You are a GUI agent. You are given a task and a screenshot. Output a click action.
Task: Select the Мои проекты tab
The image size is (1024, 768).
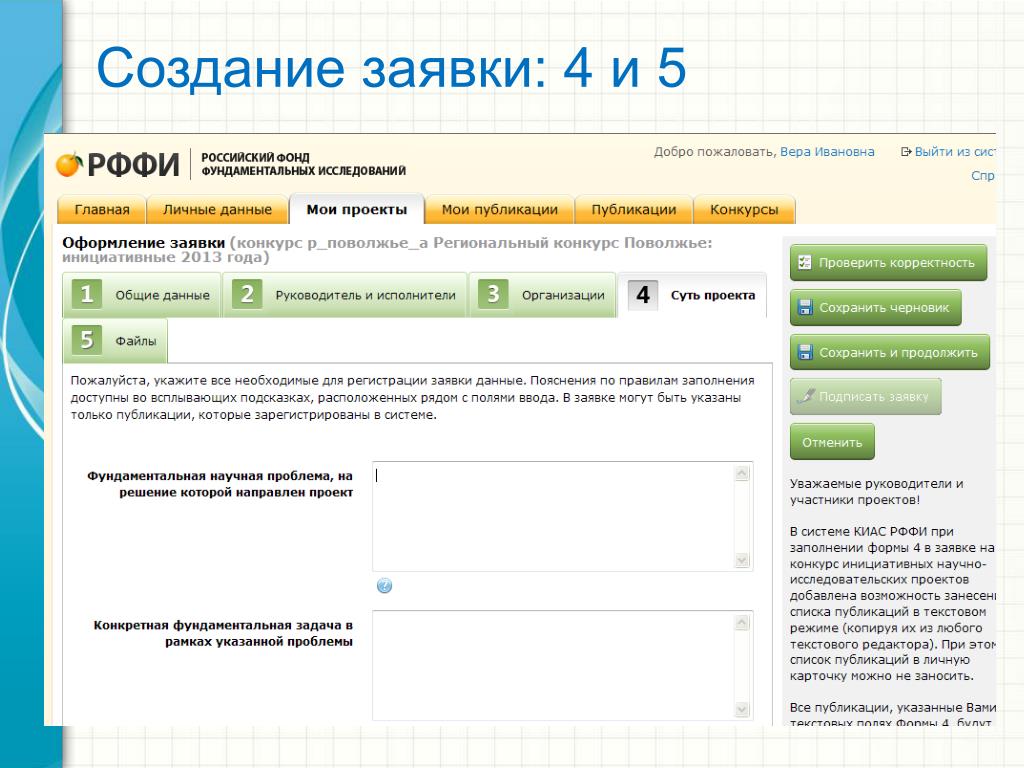(357, 210)
